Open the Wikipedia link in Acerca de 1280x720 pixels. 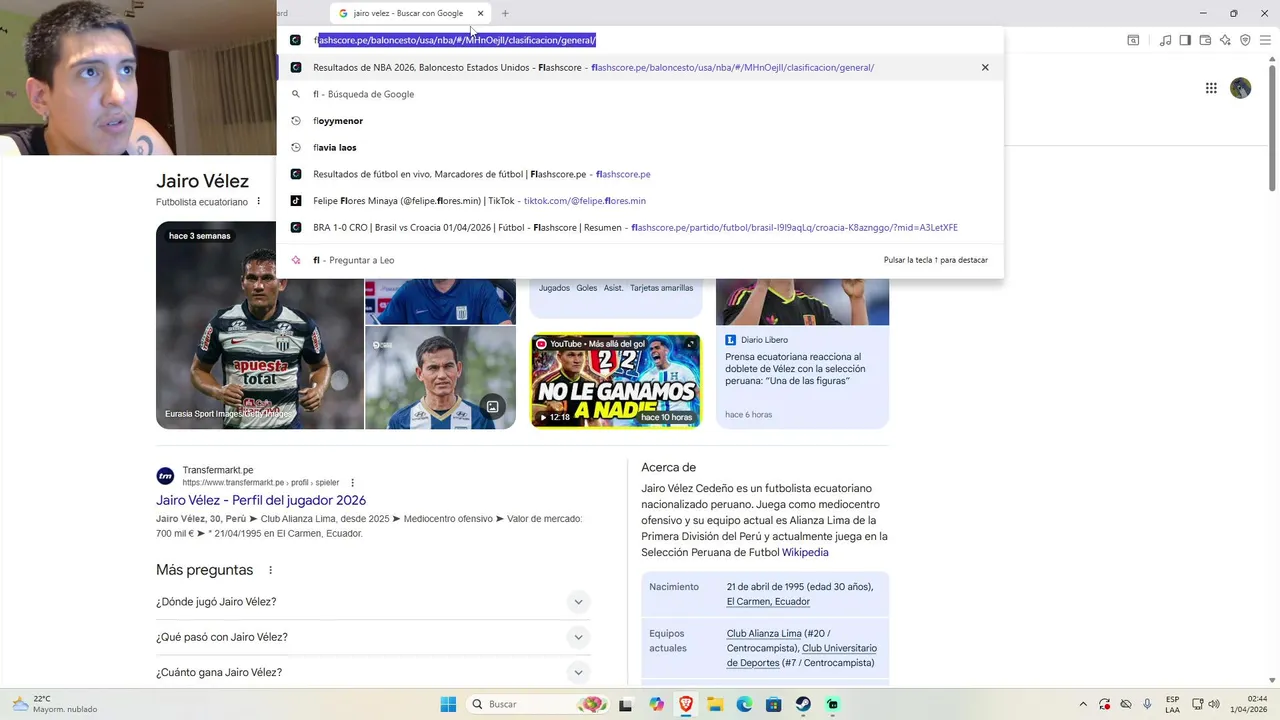805,552
